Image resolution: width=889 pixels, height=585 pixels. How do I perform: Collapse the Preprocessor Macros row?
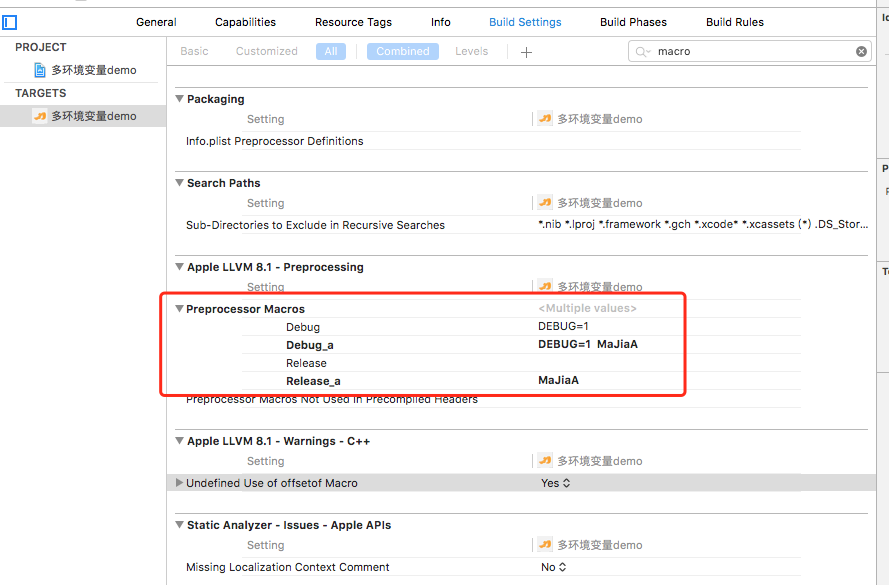[179, 309]
